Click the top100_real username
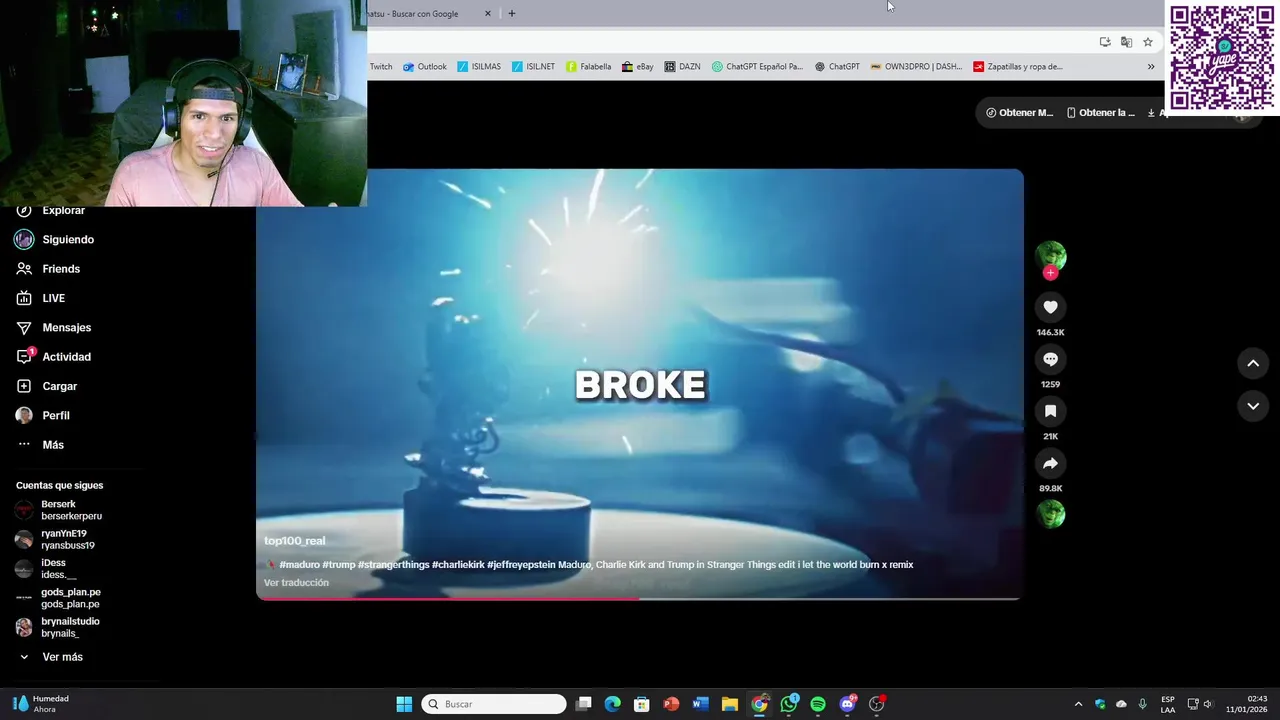 point(294,541)
